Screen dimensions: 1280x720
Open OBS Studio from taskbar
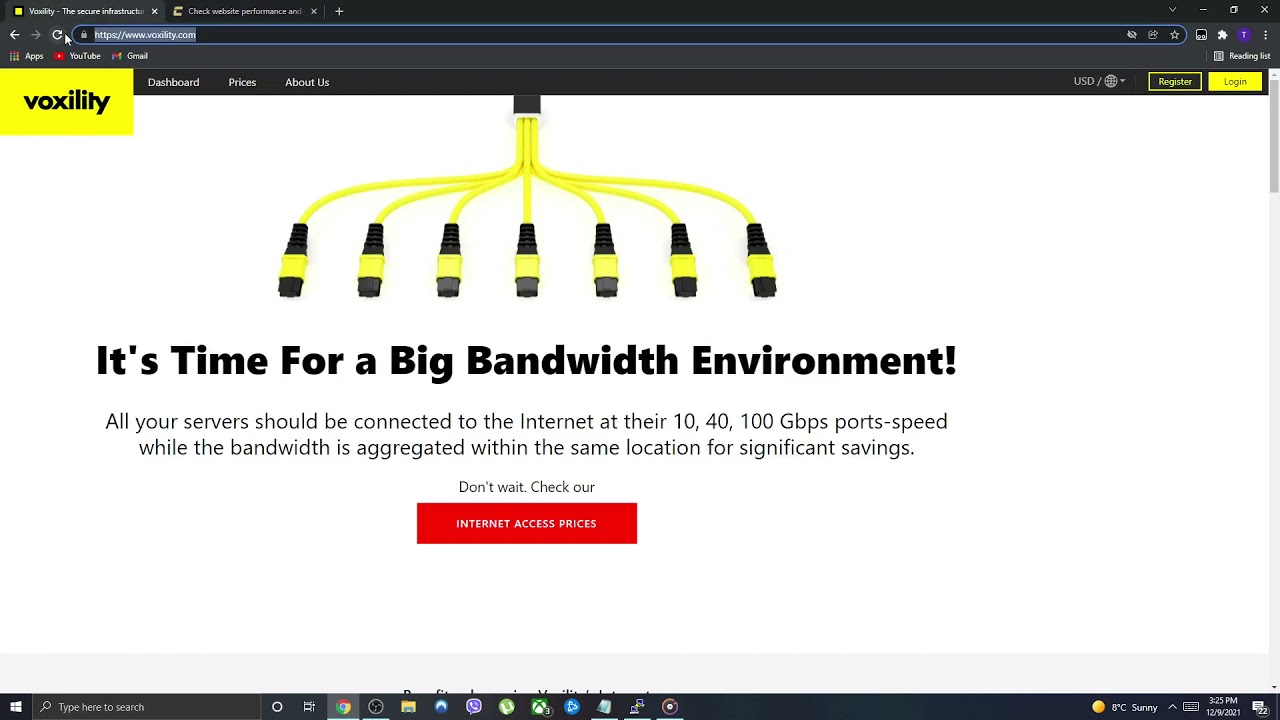coord(376,707)
